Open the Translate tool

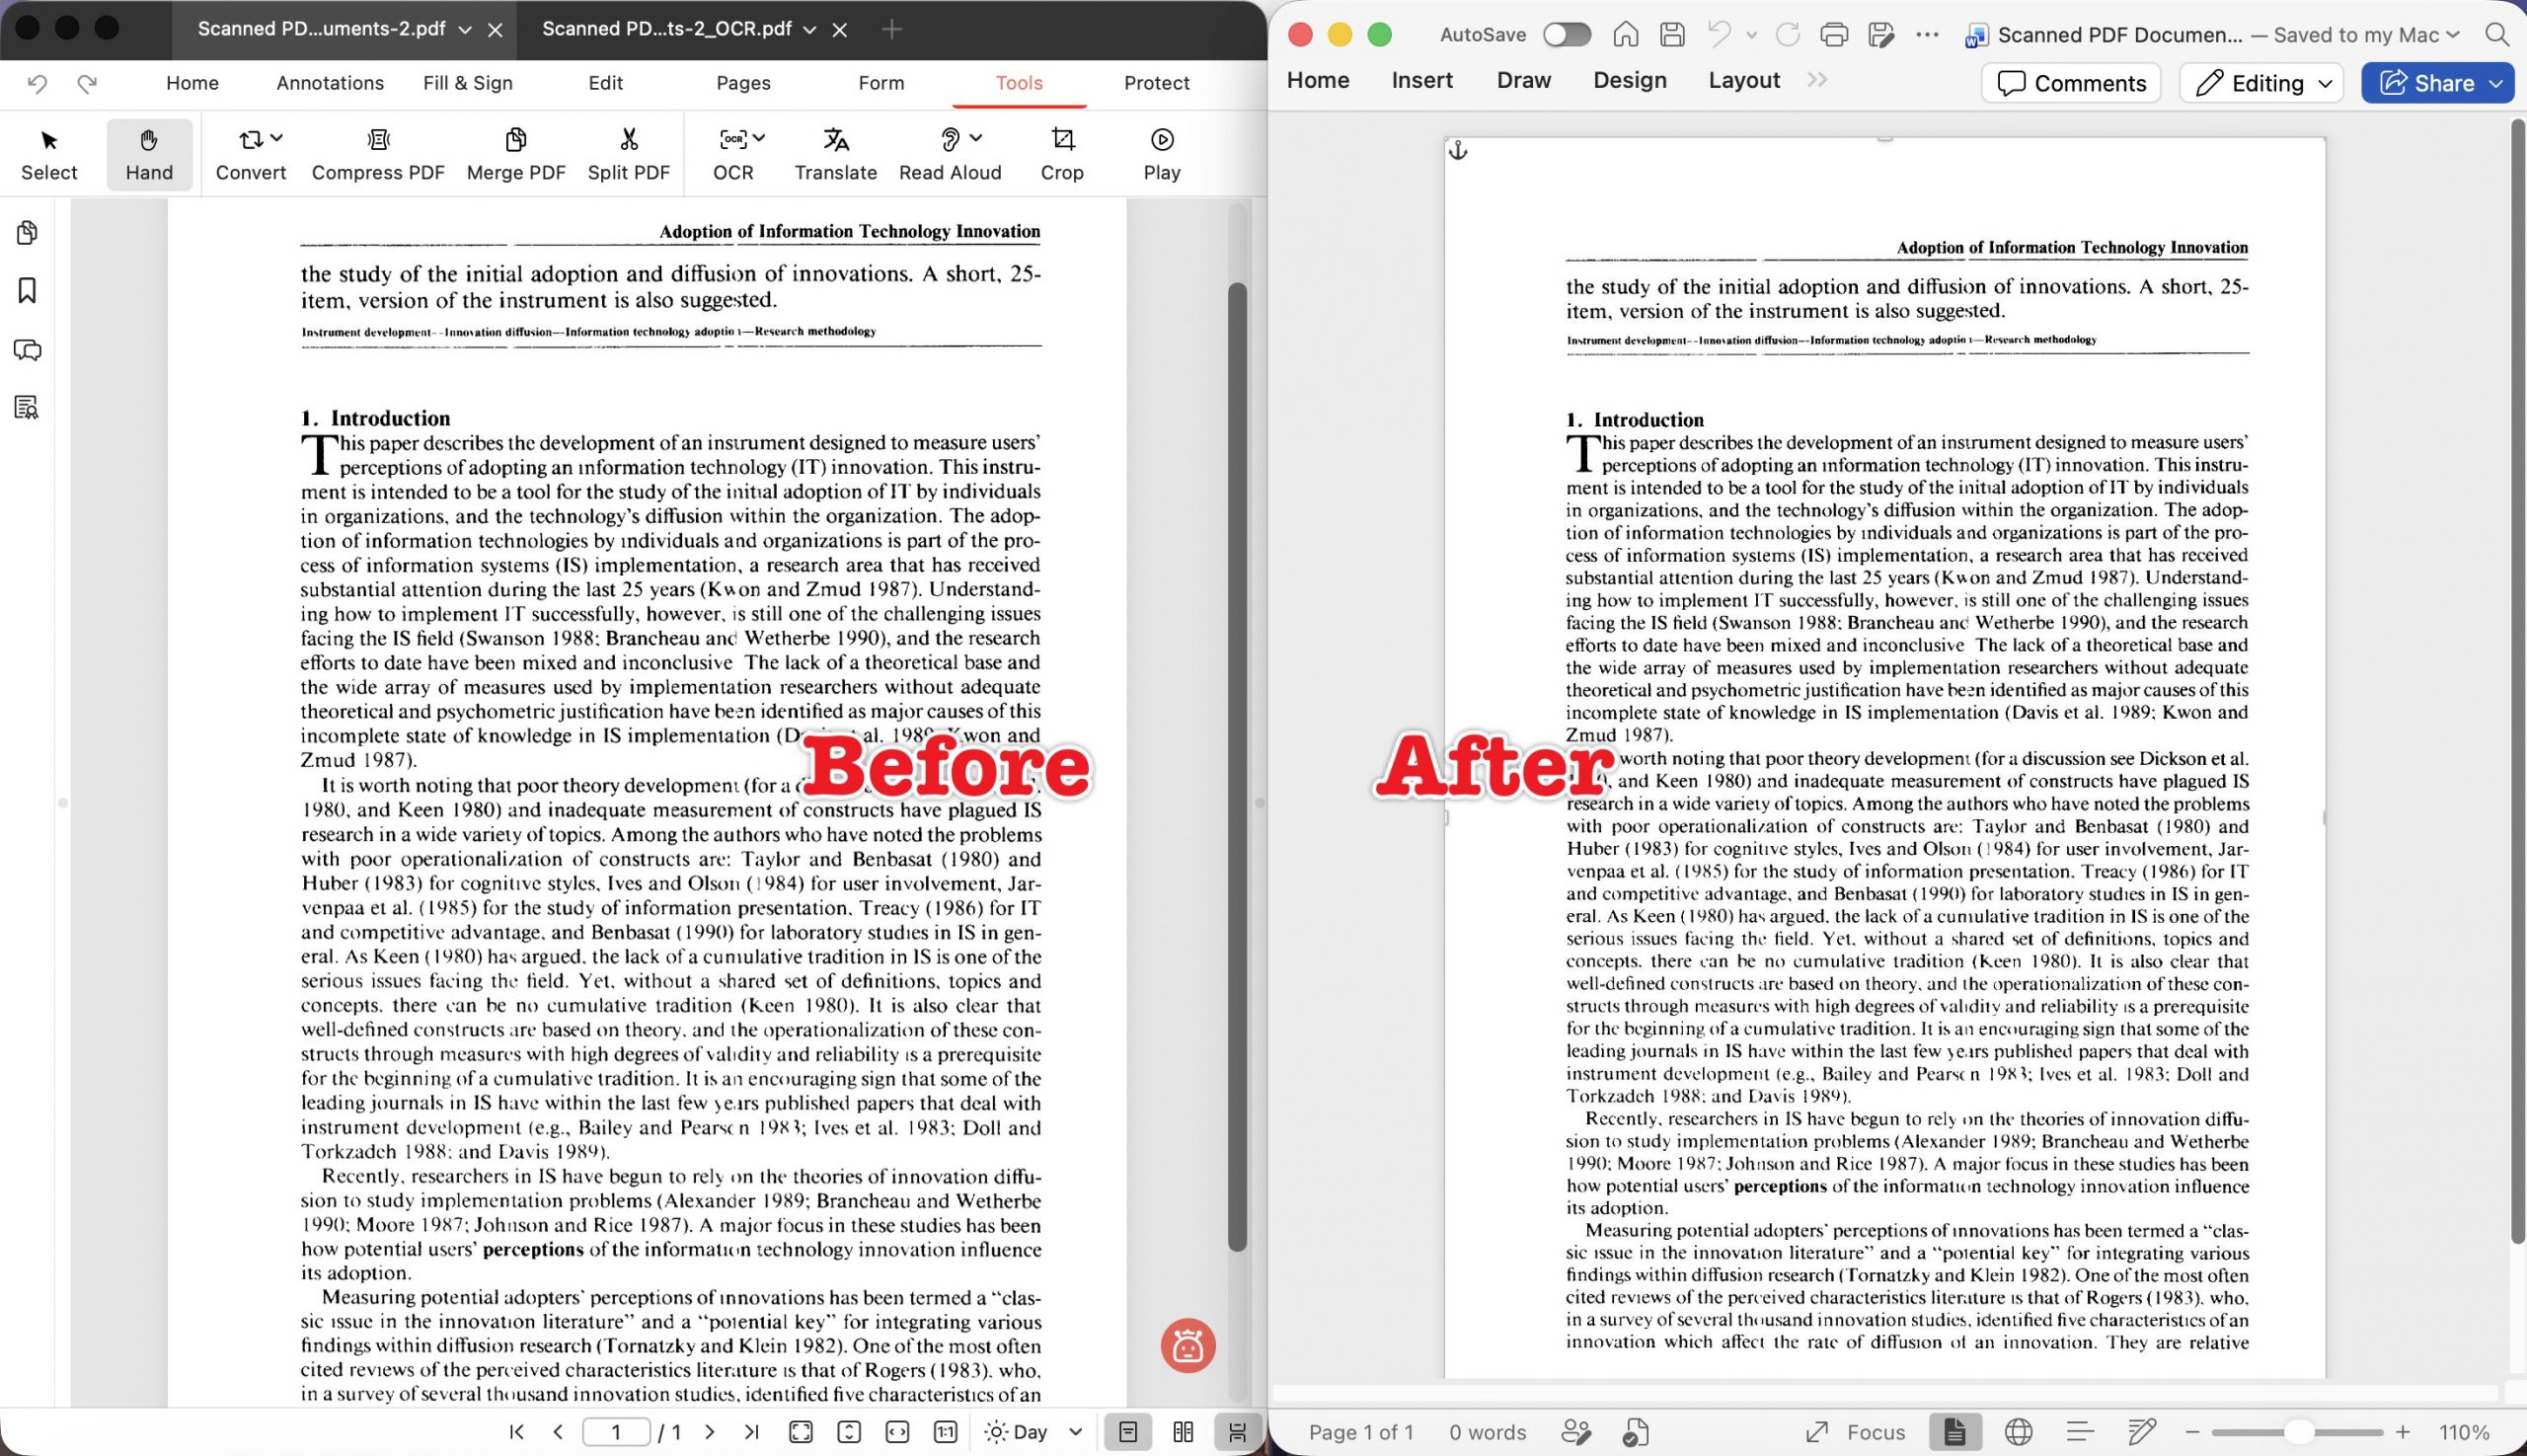[836, 154]
